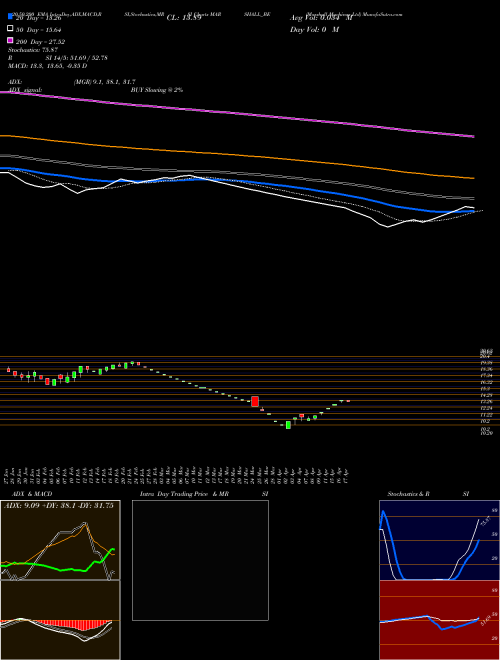This screenshot has width=500, height=660.
Task: Click the white 50 Day legend swatch
Action: [x=11, y=29]
